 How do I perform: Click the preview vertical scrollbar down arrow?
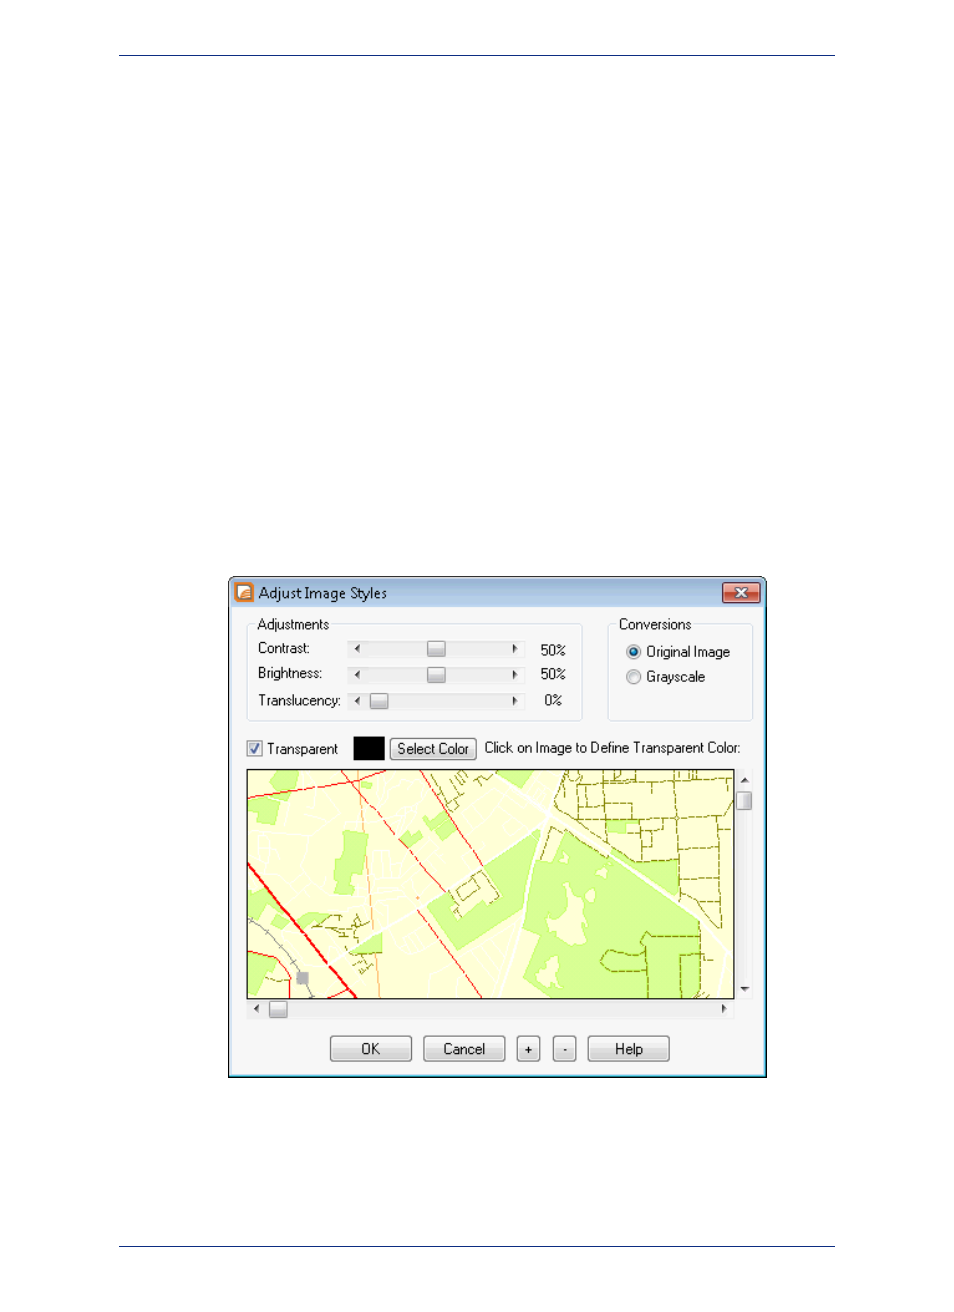click(x=744, y=989)
